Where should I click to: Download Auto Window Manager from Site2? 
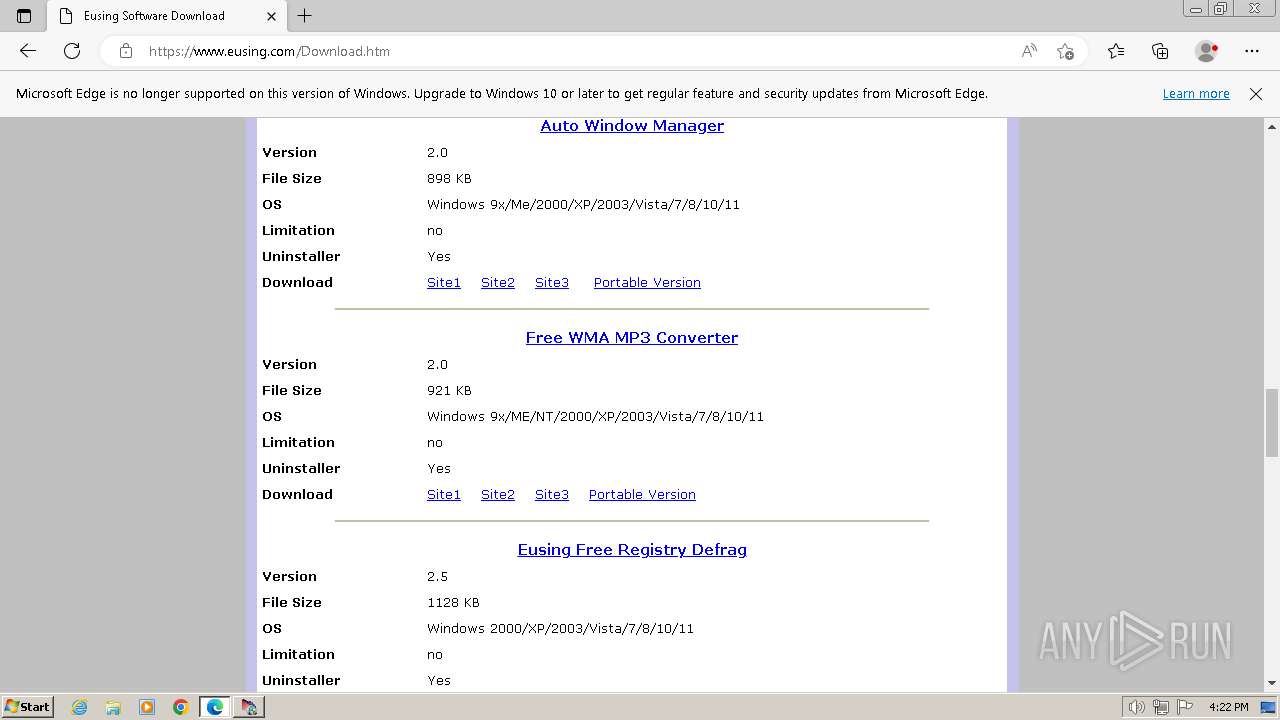(498, 283)
